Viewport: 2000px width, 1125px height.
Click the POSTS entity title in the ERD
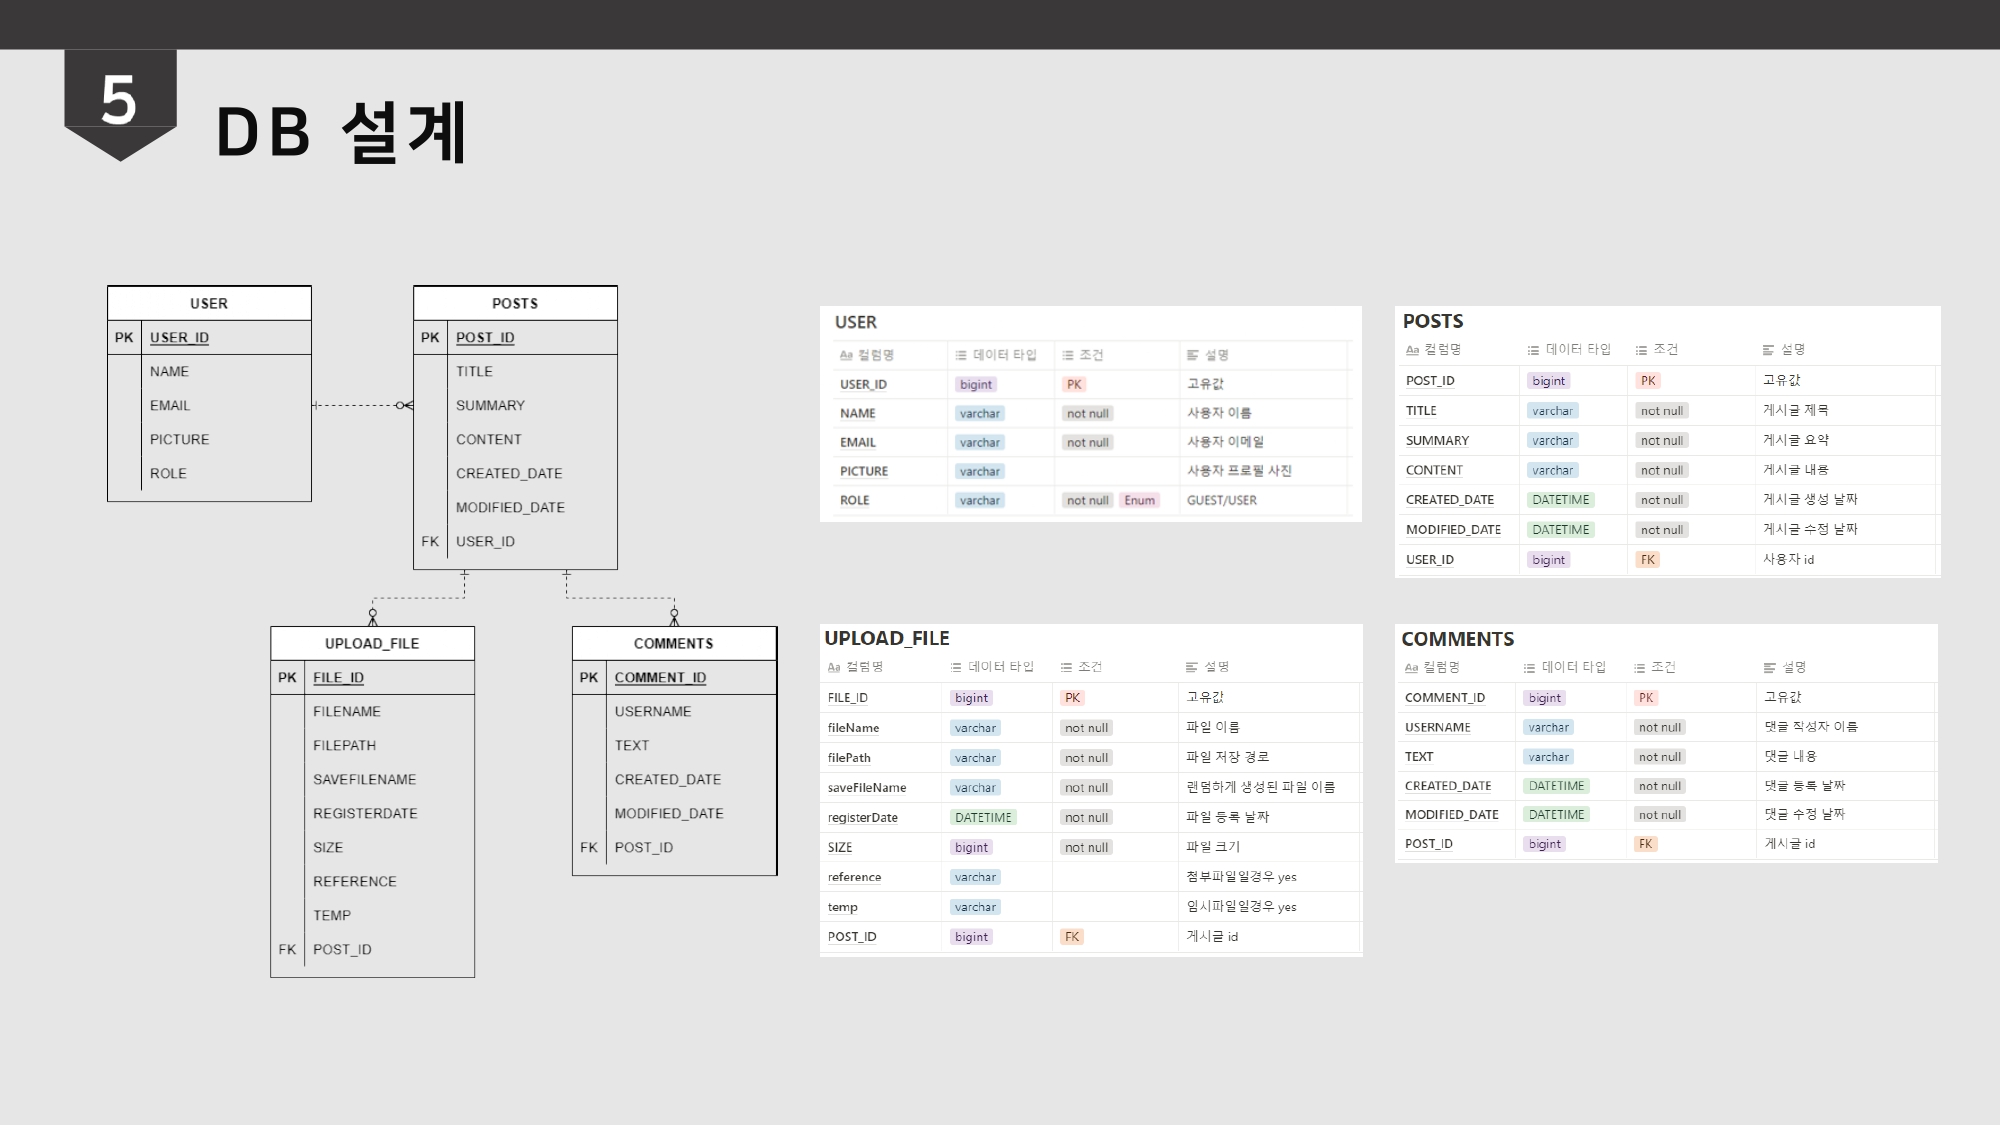pos(515,303)
